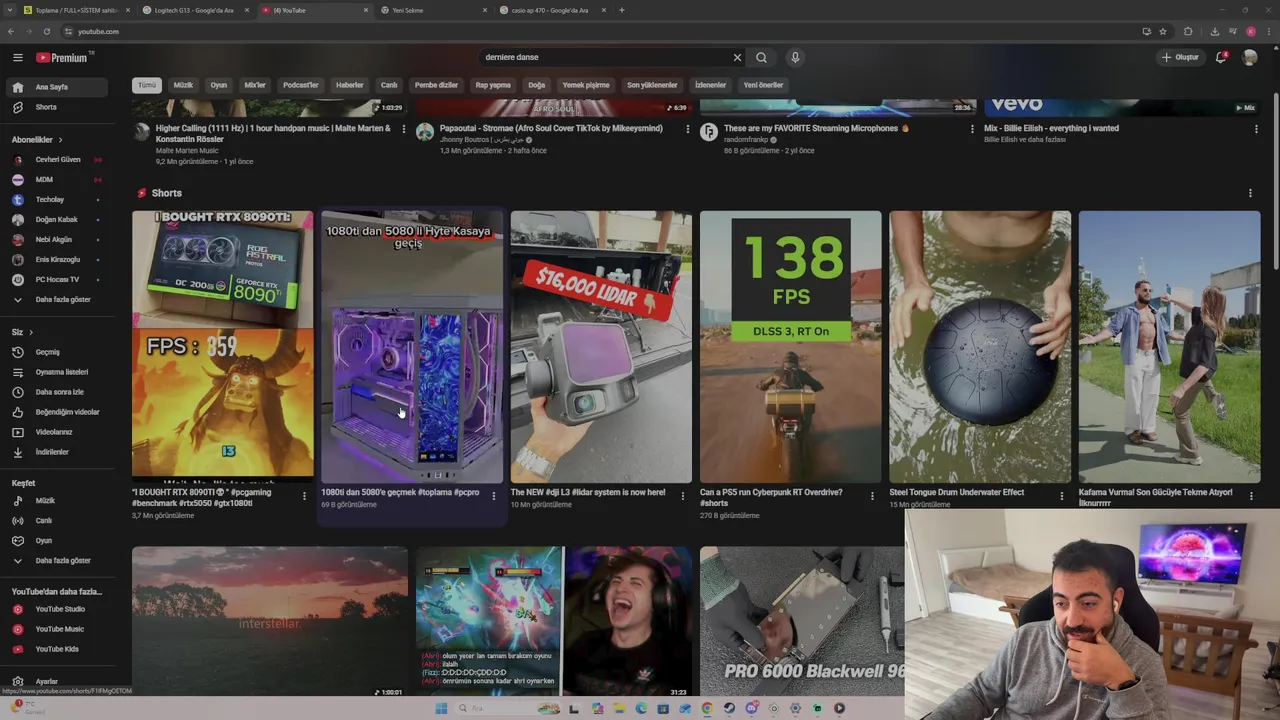Image resolution: width=1280 pixels, height=720 pixels.
Task: Open options for RTX 8090Ti short
Action: pos(304,495)
